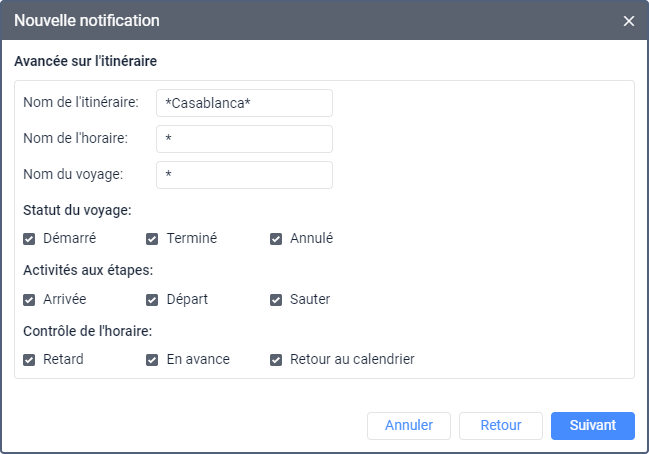Click the "Nom de l'horaire:" label
Screen dimensions: 649x454
[x=75, y=139]
